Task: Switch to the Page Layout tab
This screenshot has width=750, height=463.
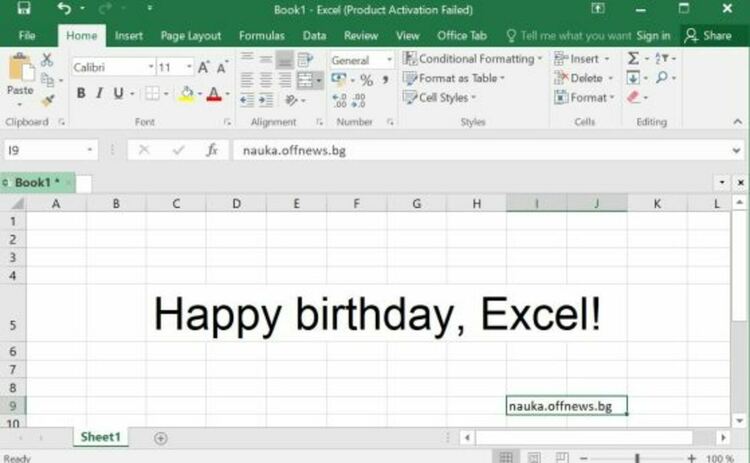Action: 191,35
